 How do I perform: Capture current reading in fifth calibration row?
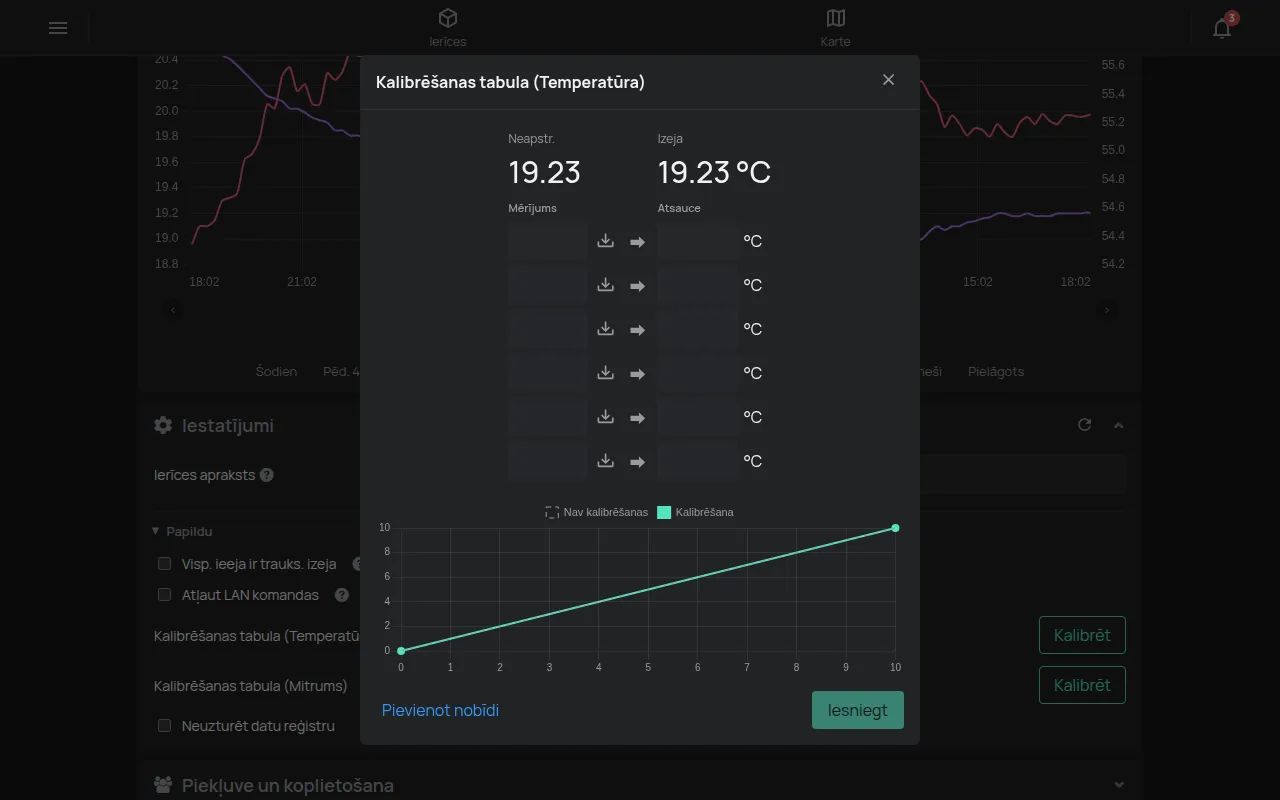click(x=605, y=417)
